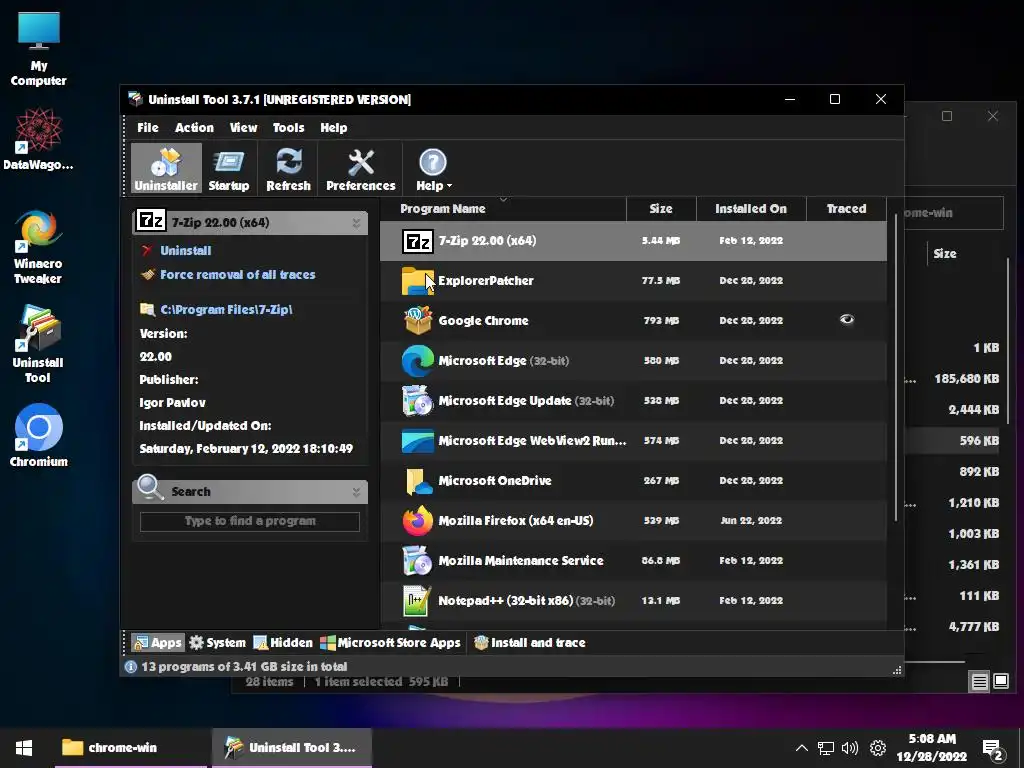Switch to large icons view in Explorer
This screenshot has width=1024, height=768.
click(x=1000, y=681)
